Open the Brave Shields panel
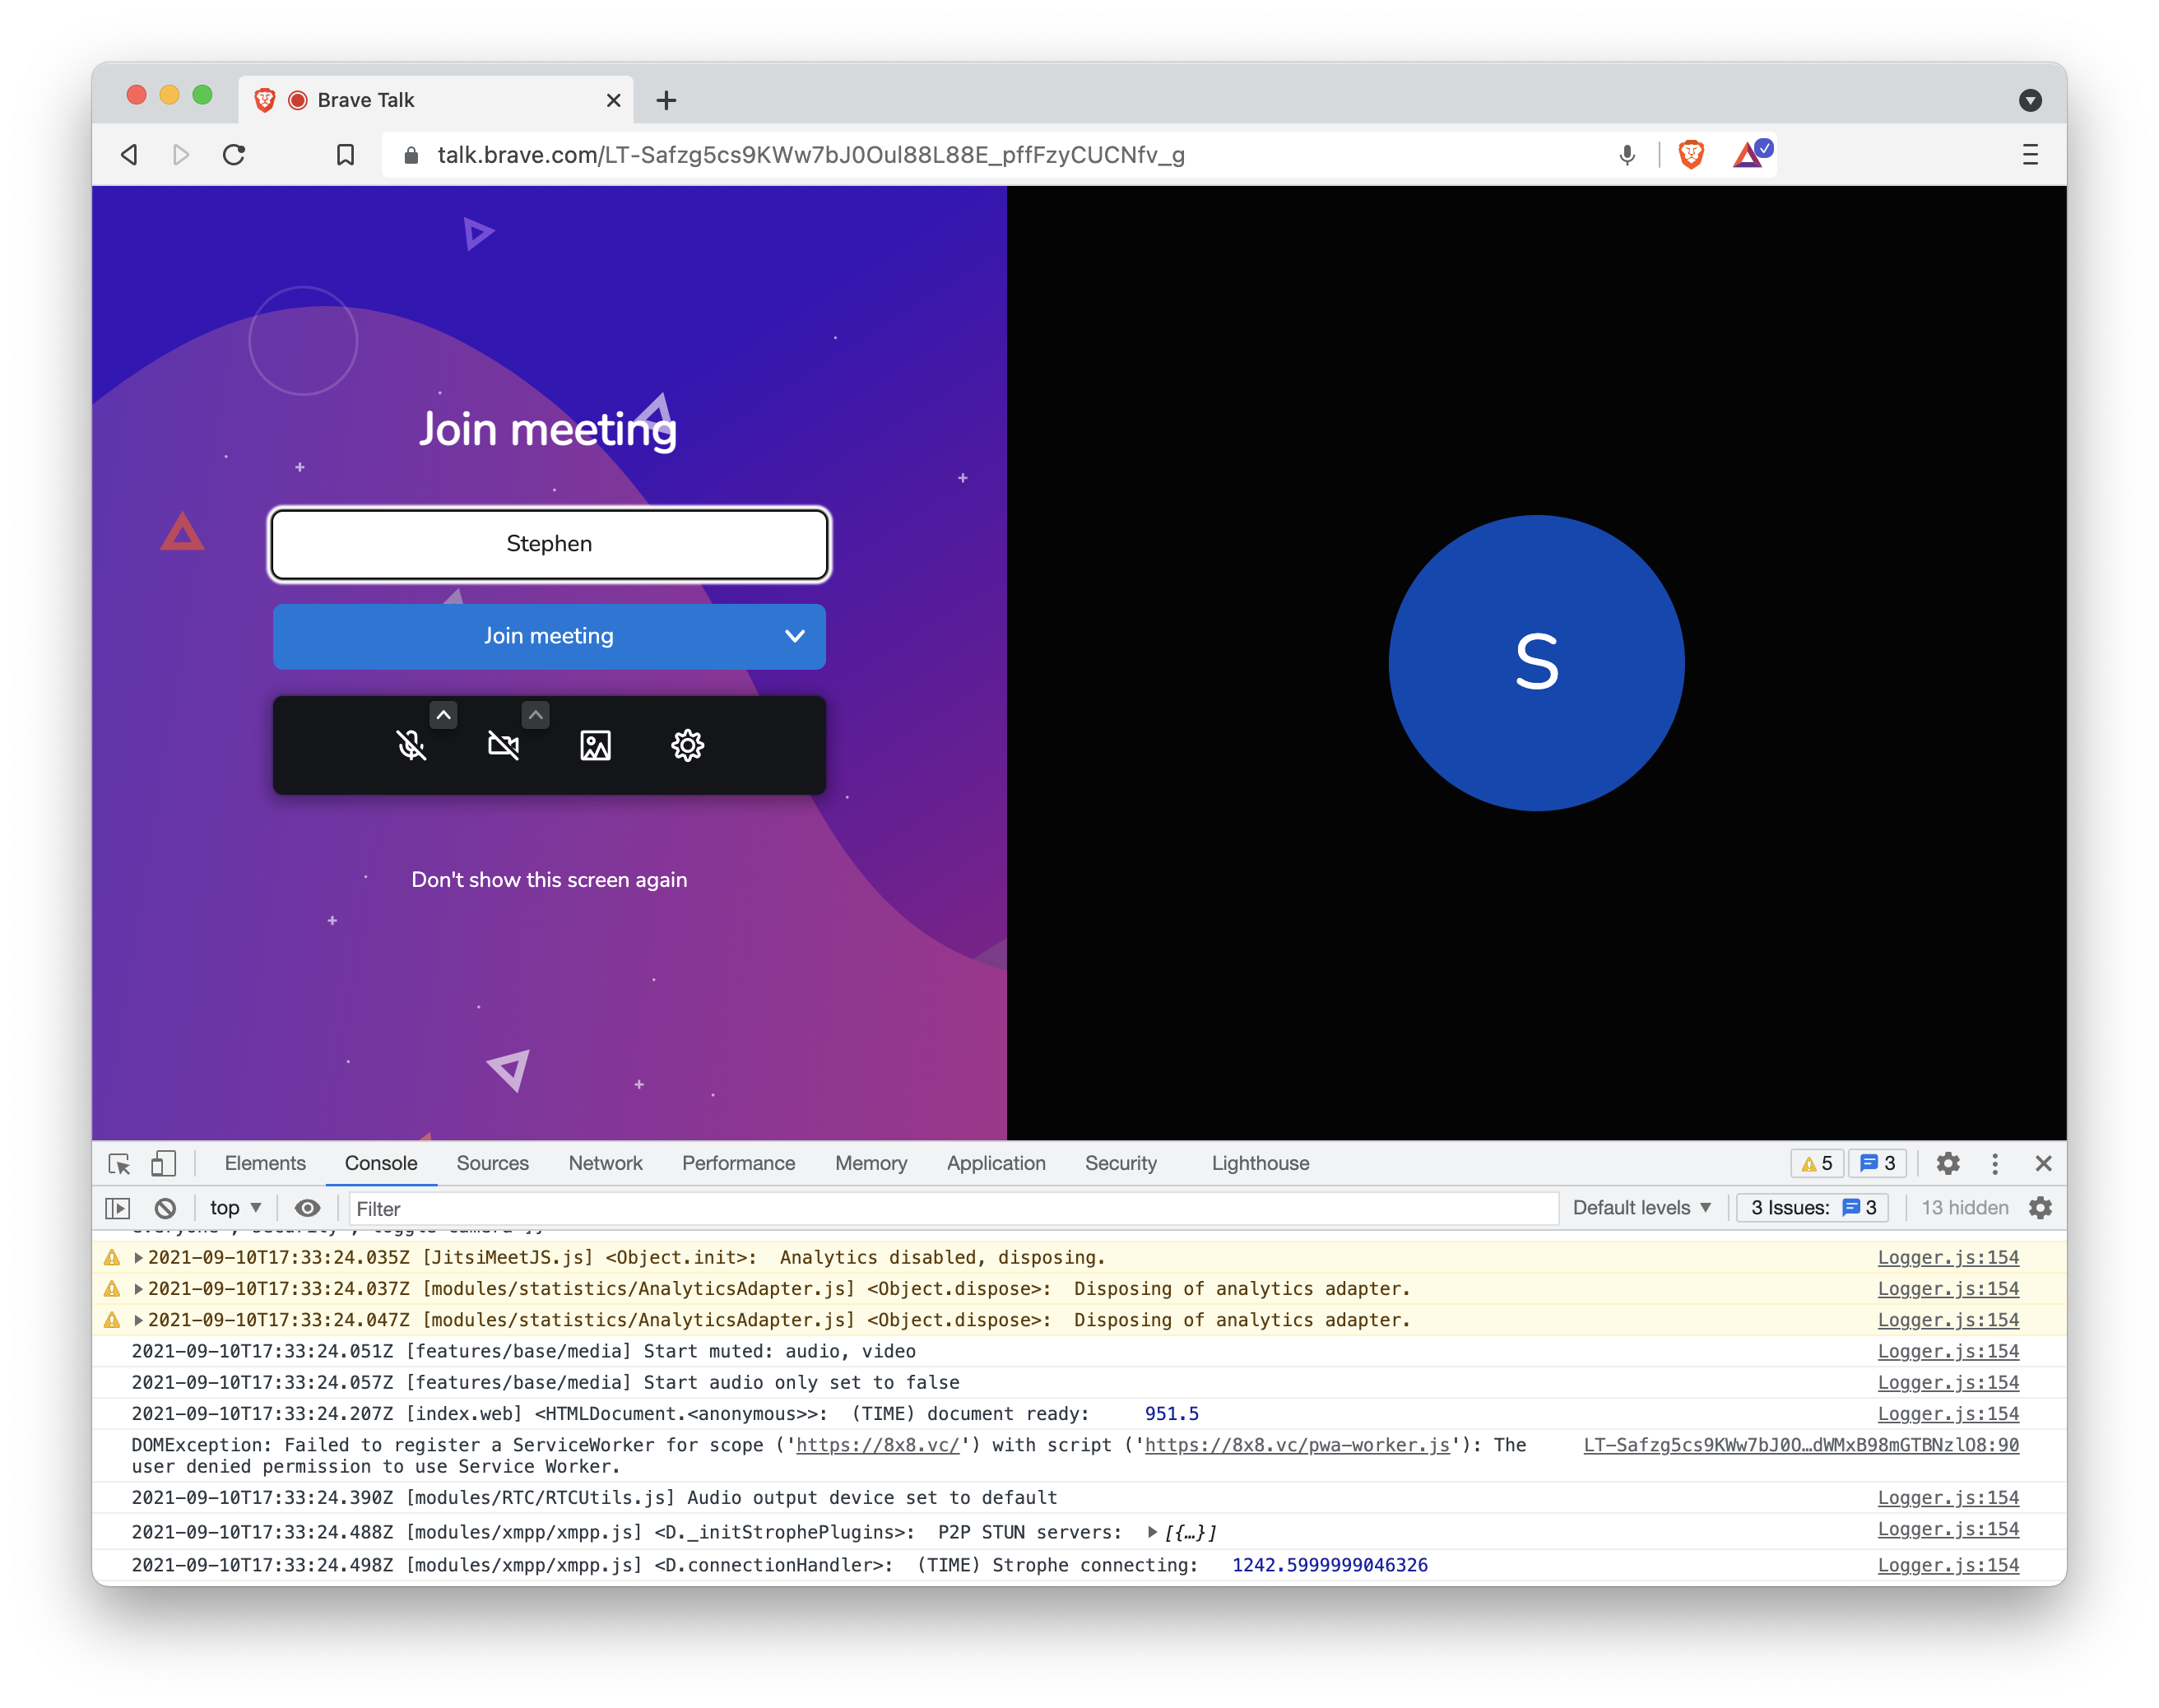 [x=1690, y=154]
